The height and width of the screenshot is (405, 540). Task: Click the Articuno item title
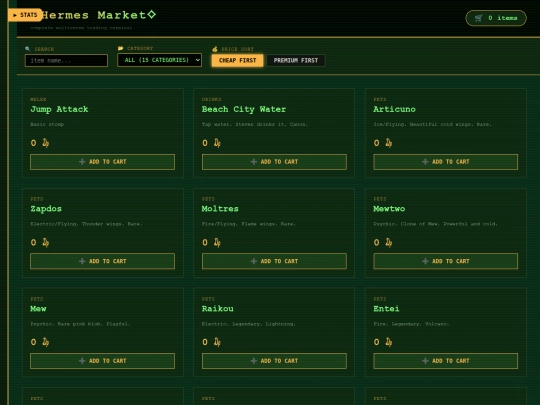point(394,109)
